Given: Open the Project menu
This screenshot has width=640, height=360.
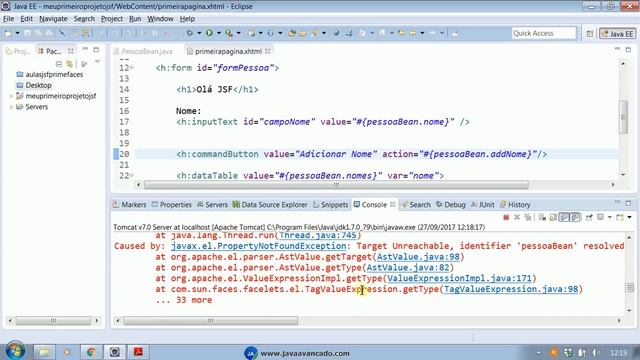Looking at the screenshot, I should [x=112, y=19].
